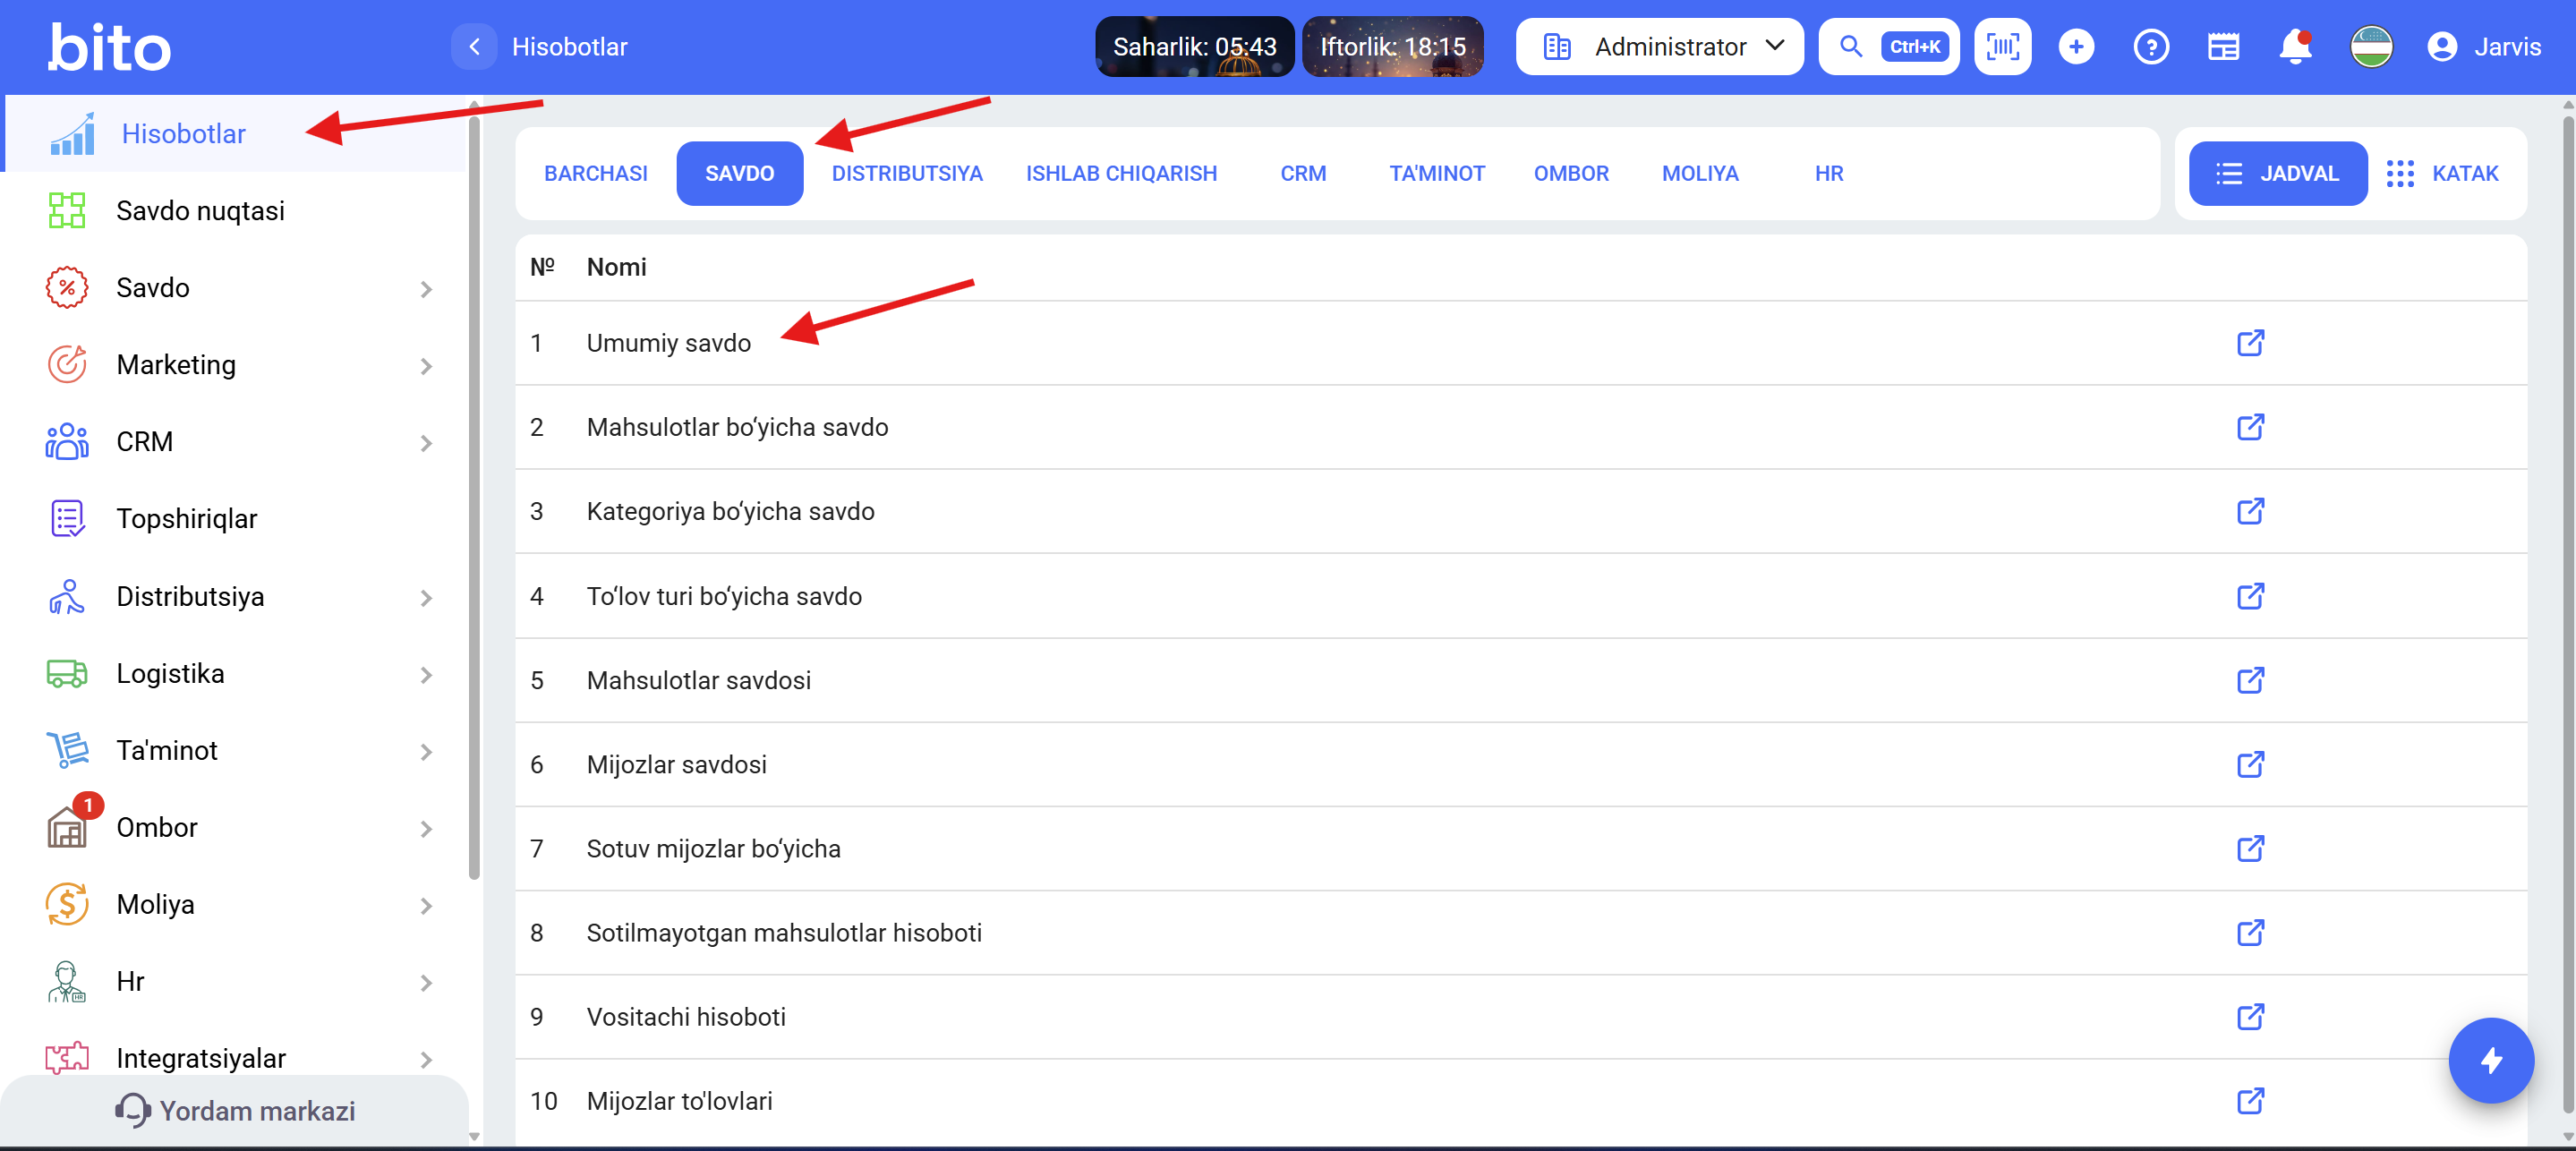The height and width of the screenshot is (1151, 2576).
Task: Expand Distributsiya menu chevron
Action: [426, 597]
